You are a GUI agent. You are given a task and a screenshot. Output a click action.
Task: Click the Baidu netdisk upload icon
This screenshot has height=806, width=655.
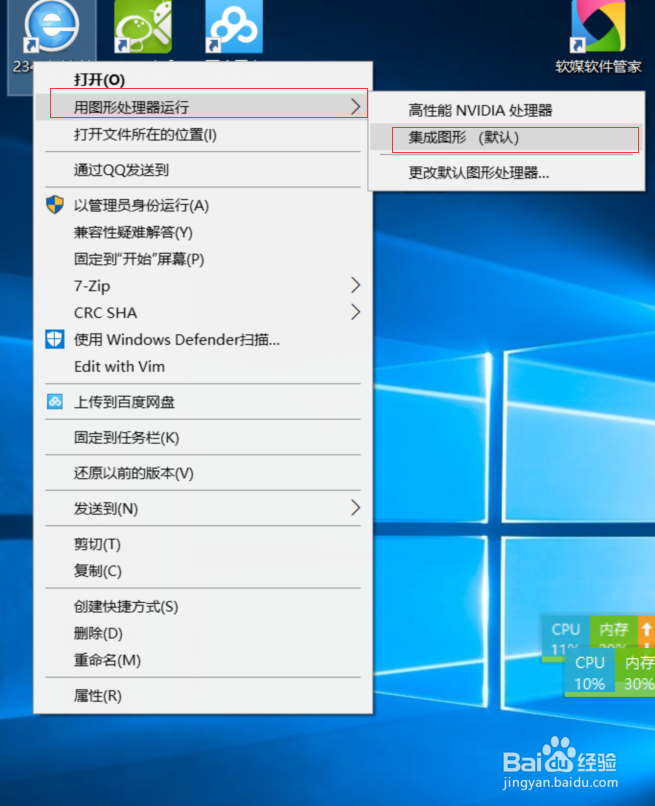pyautogui.click(x=55, y=401)
